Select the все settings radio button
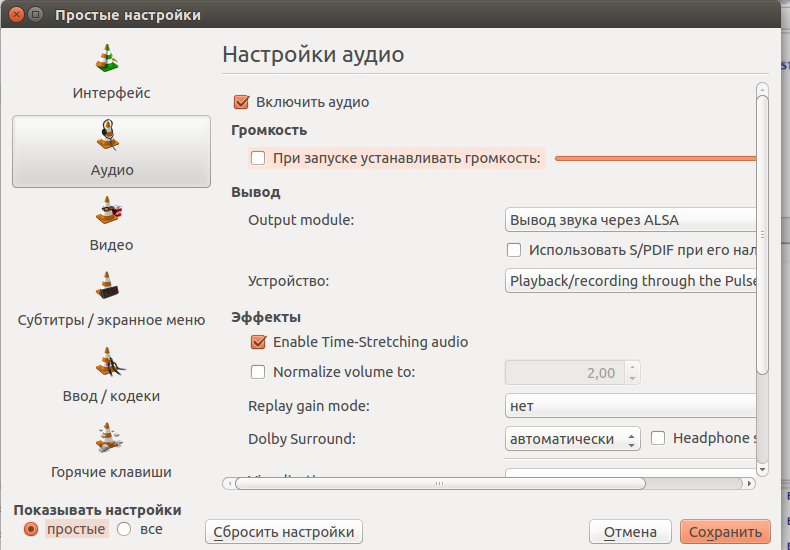The height and width of the screenshot is (550, 790). click(125, 529)
